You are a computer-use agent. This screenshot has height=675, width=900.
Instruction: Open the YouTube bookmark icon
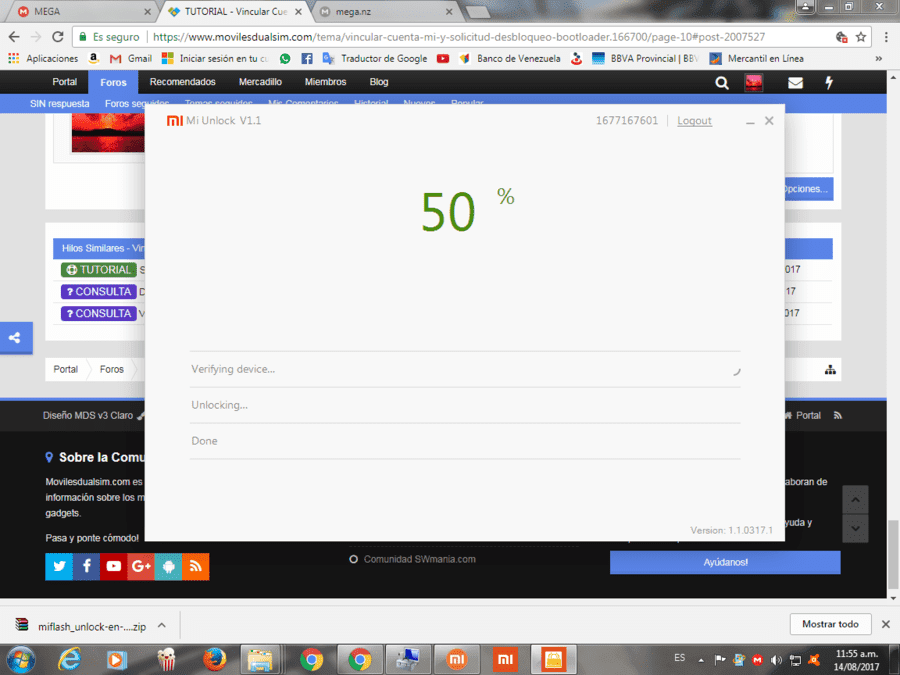tap(443, 59)
